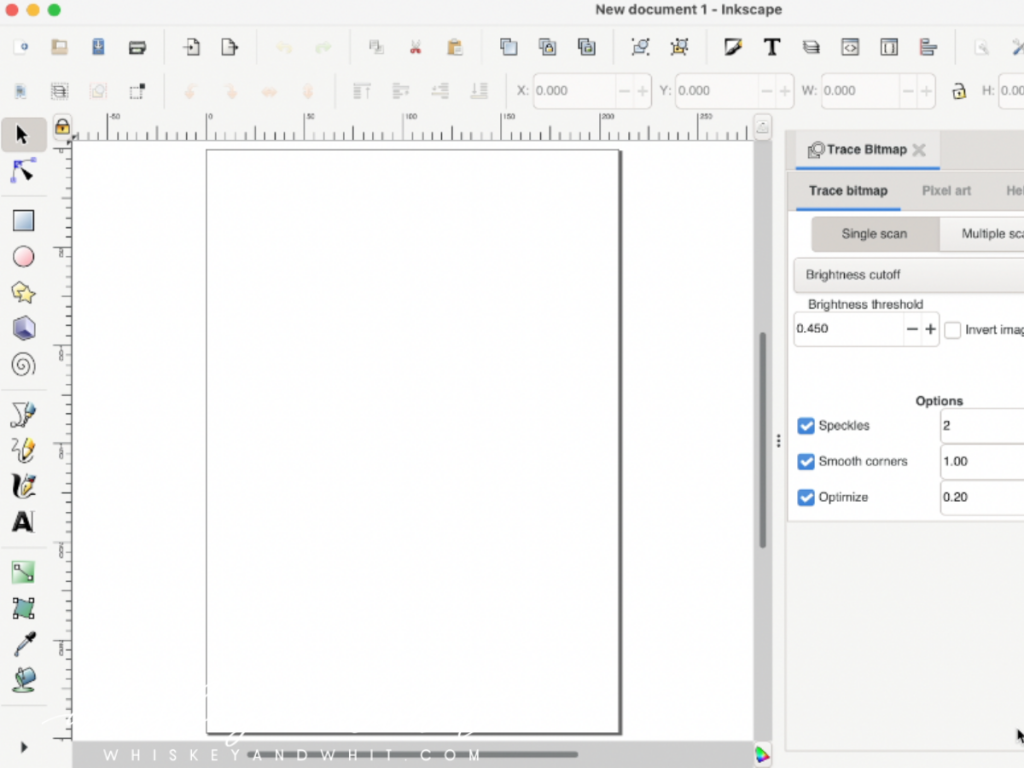Open Align and Distribute icon
Screen dimensions: 1024x768
tap(928, 47)
